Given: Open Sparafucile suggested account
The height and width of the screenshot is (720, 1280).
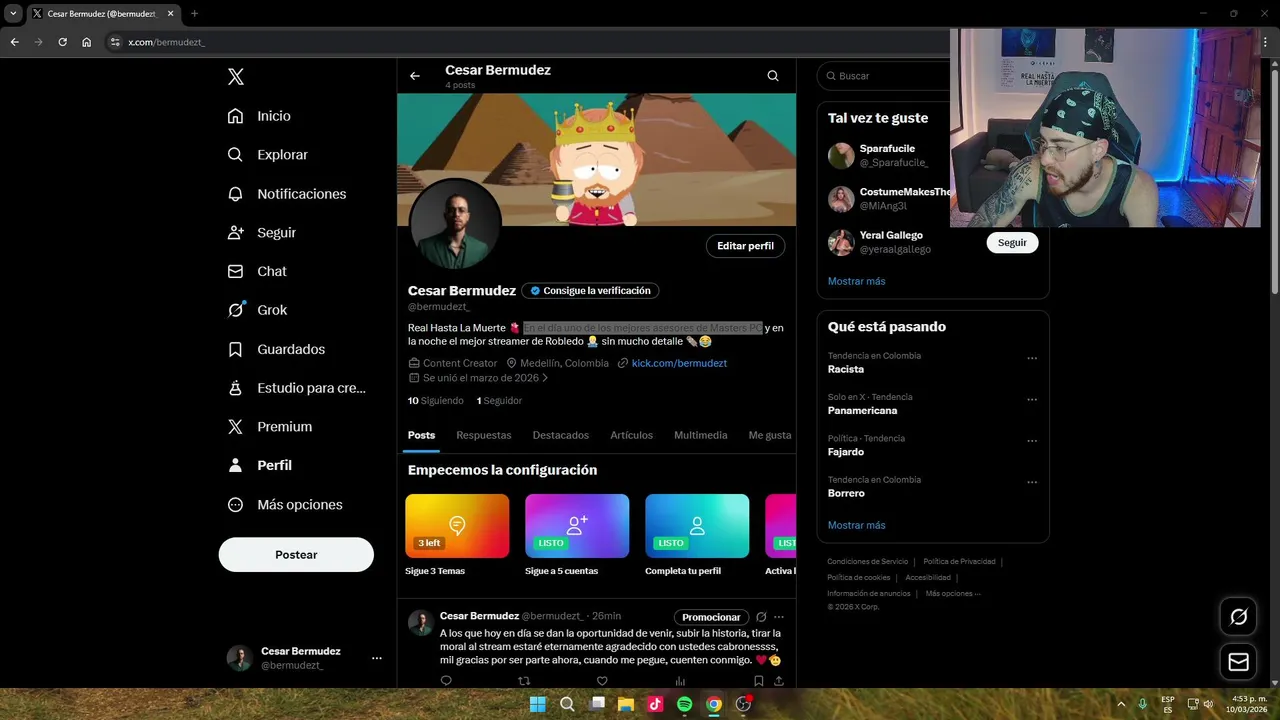Looking at the screenshot, I should tap(888, 155).
